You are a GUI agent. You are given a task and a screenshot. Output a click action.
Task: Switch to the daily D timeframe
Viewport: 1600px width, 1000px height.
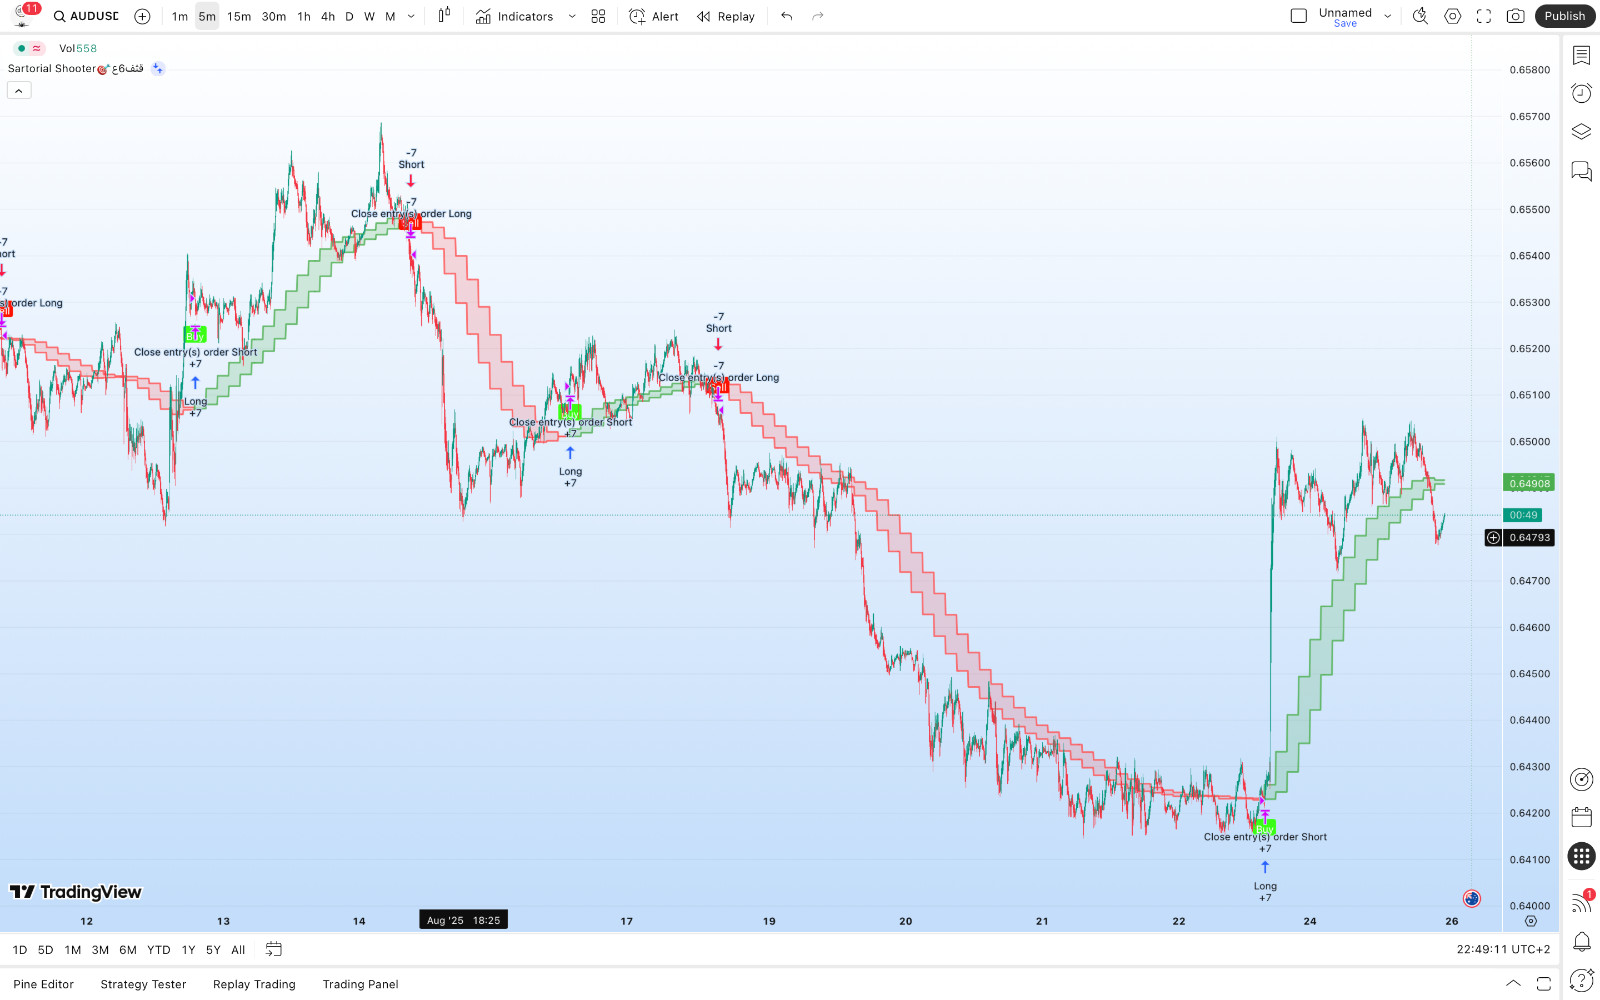[349, 16]
